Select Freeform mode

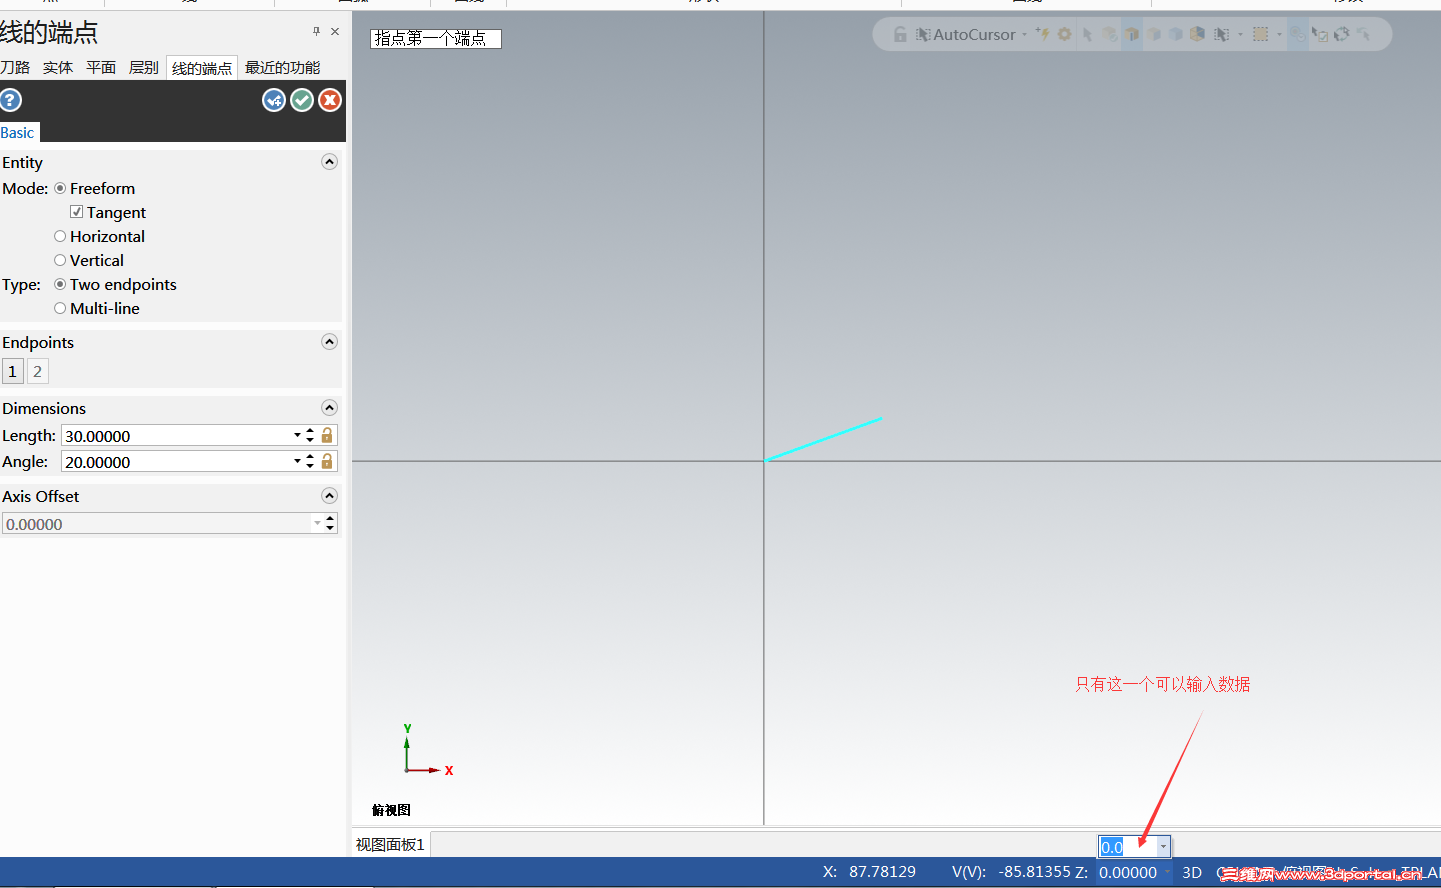point(95,188)
